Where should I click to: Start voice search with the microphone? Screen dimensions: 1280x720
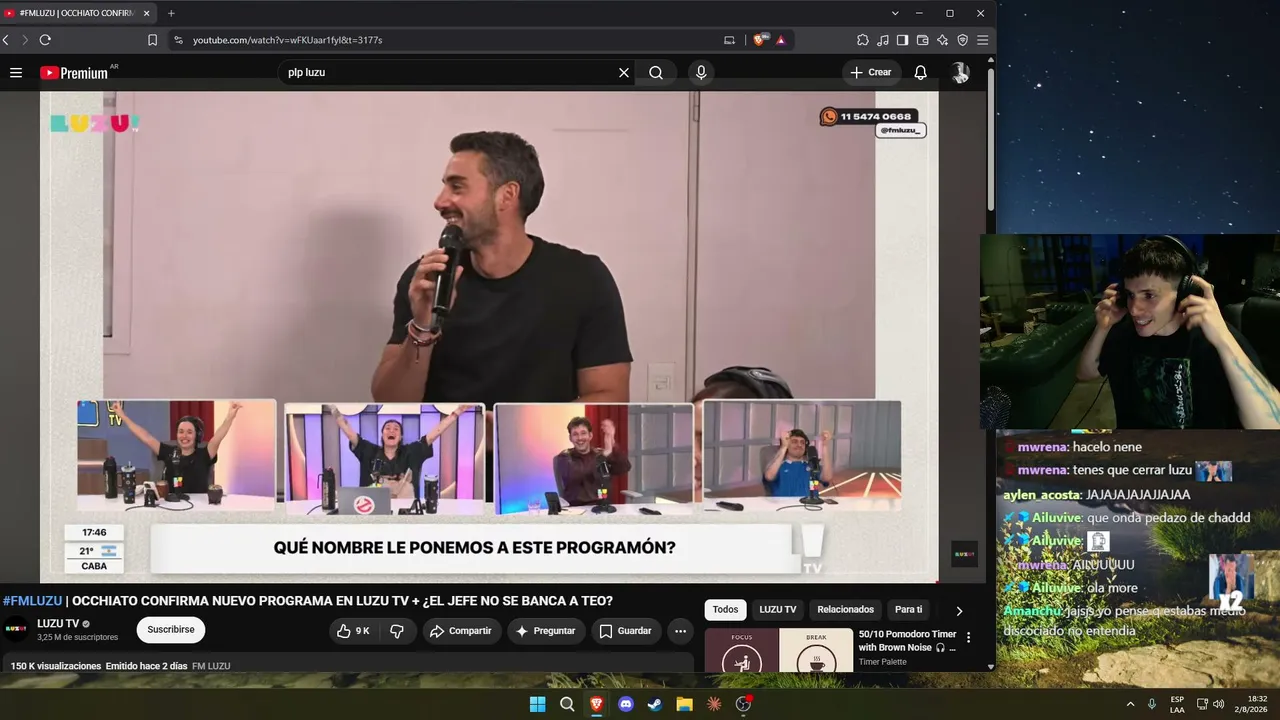tap(701, 72)
